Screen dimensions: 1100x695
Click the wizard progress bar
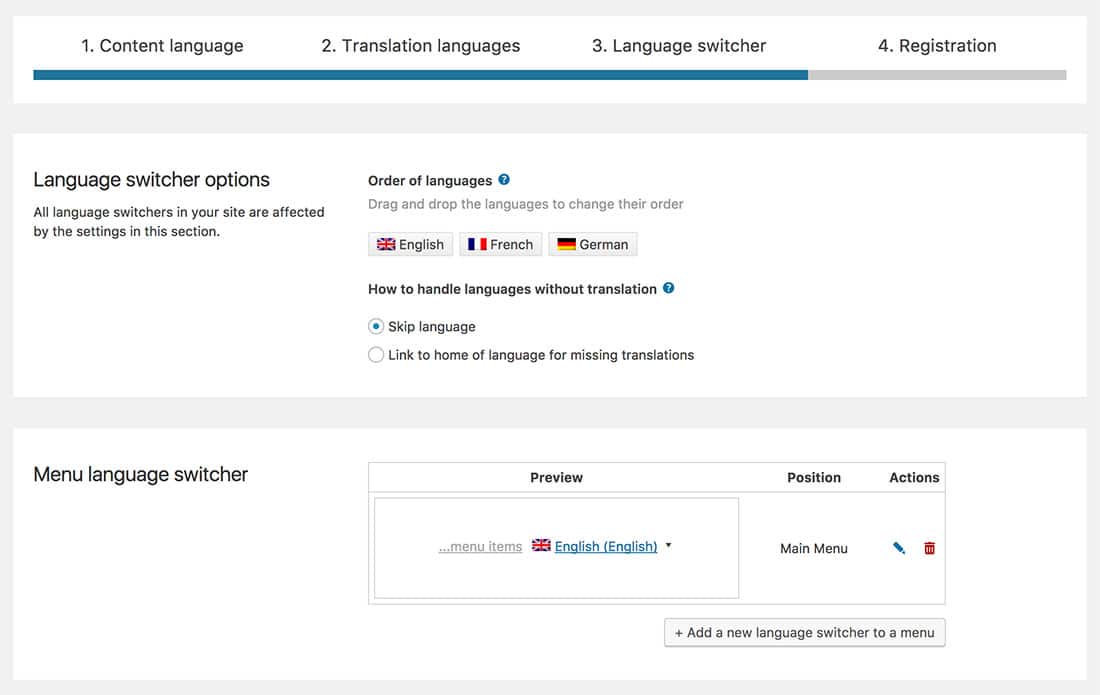pyautogui.click(x=550, y=75)
